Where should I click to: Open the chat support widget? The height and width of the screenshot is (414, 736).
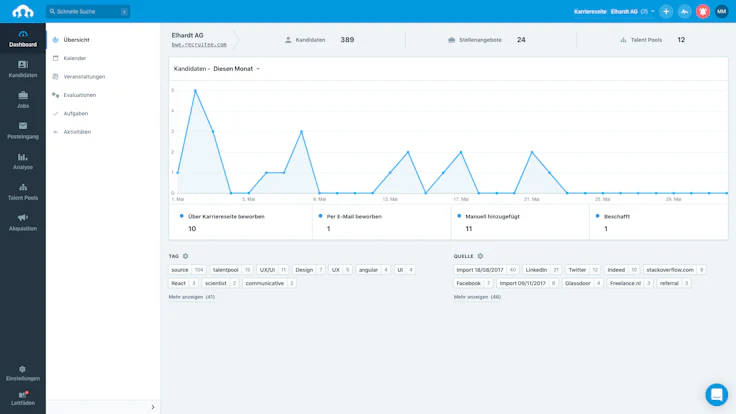pyautogui.click(x=716, y=395)
